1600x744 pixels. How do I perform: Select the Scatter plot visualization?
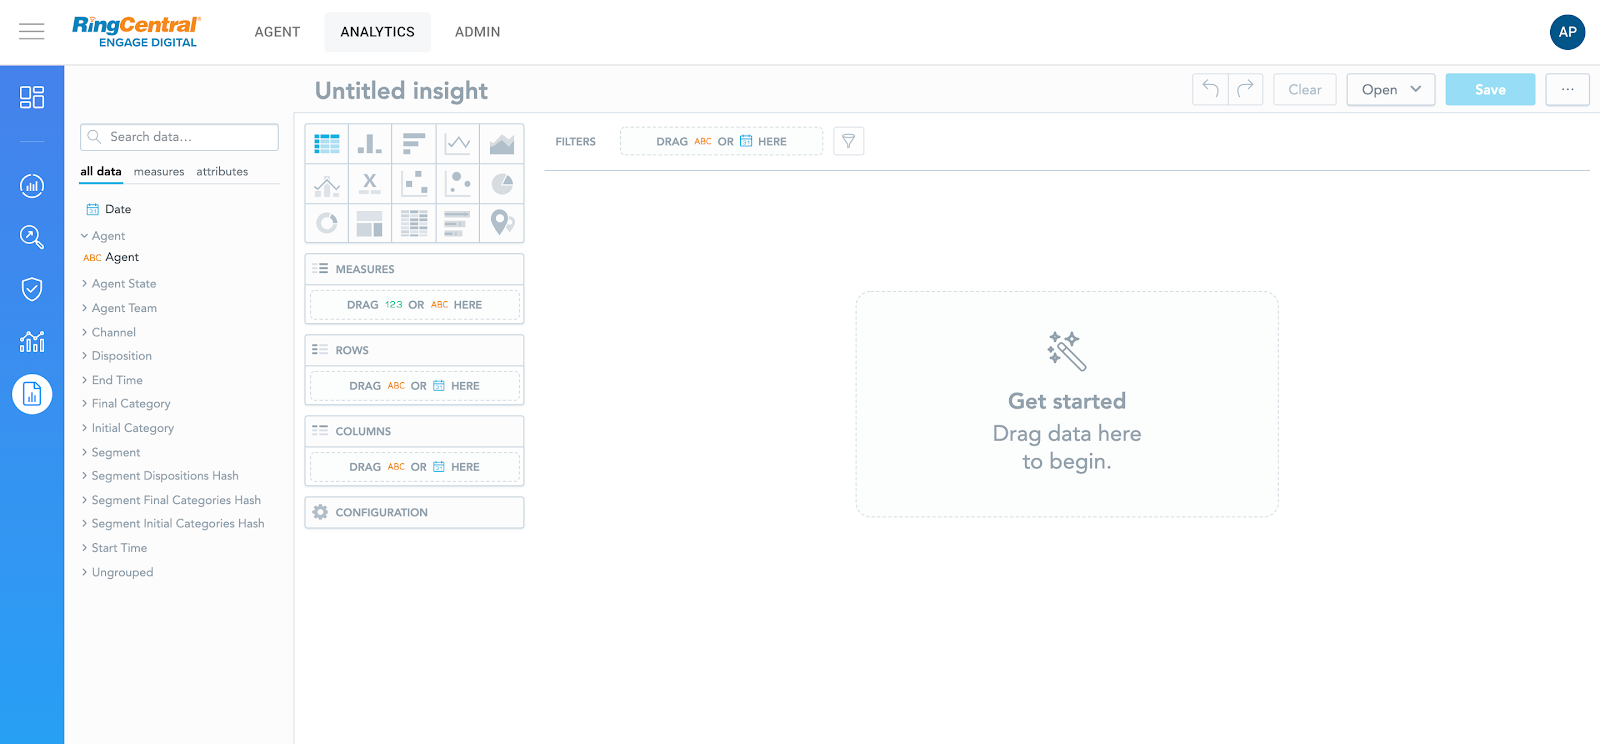414,184
